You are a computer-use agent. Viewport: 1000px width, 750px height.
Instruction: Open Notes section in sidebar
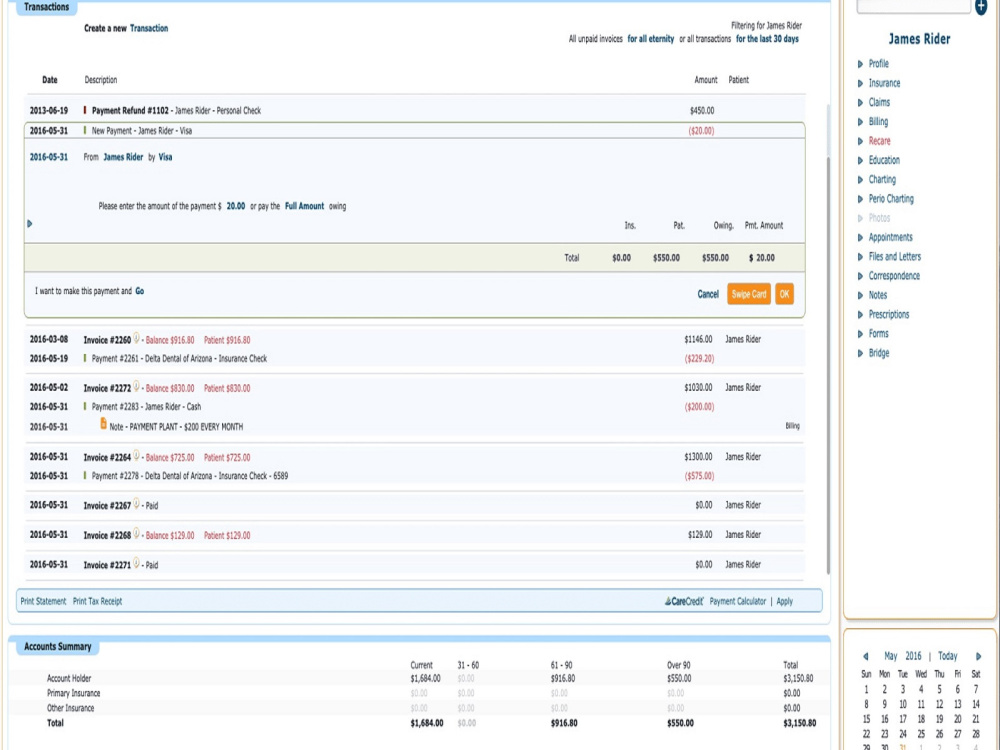click(x=878, y=295)
